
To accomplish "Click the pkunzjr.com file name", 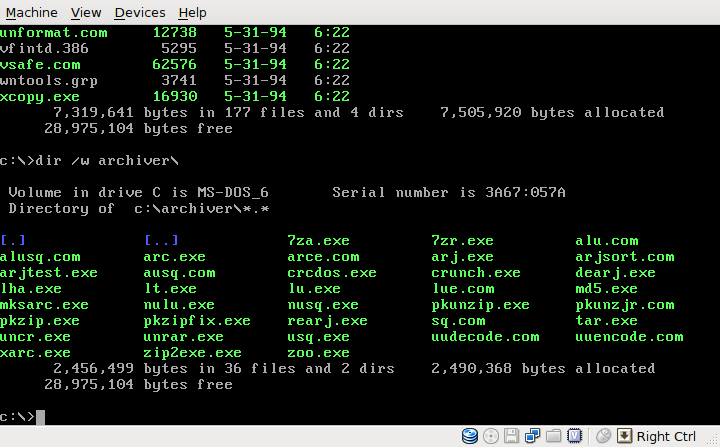I will 625,305.
